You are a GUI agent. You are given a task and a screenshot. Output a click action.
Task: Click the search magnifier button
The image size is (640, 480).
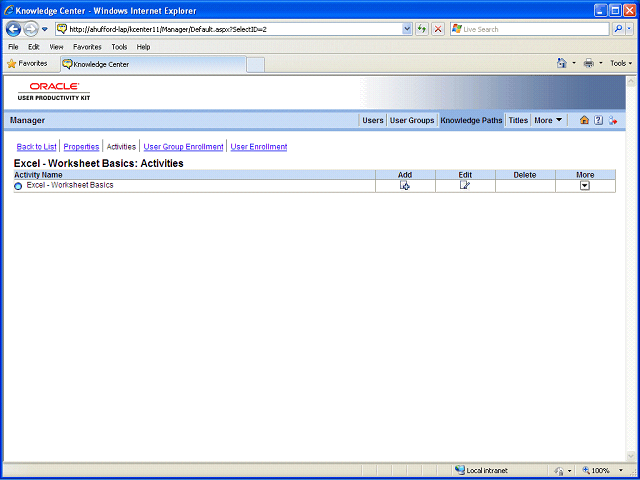tap(619, 29)
